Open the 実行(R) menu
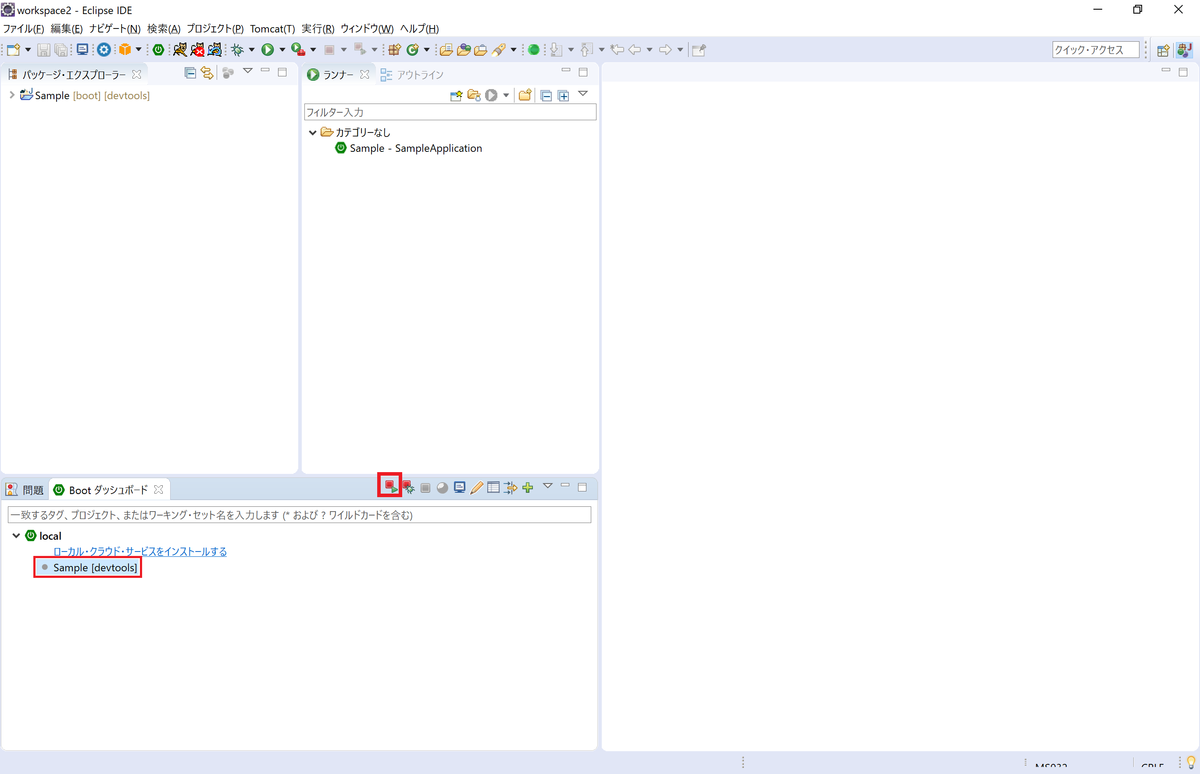Image resolution: width=1200 pixels, height=774 pixels. tap(318, 29)
